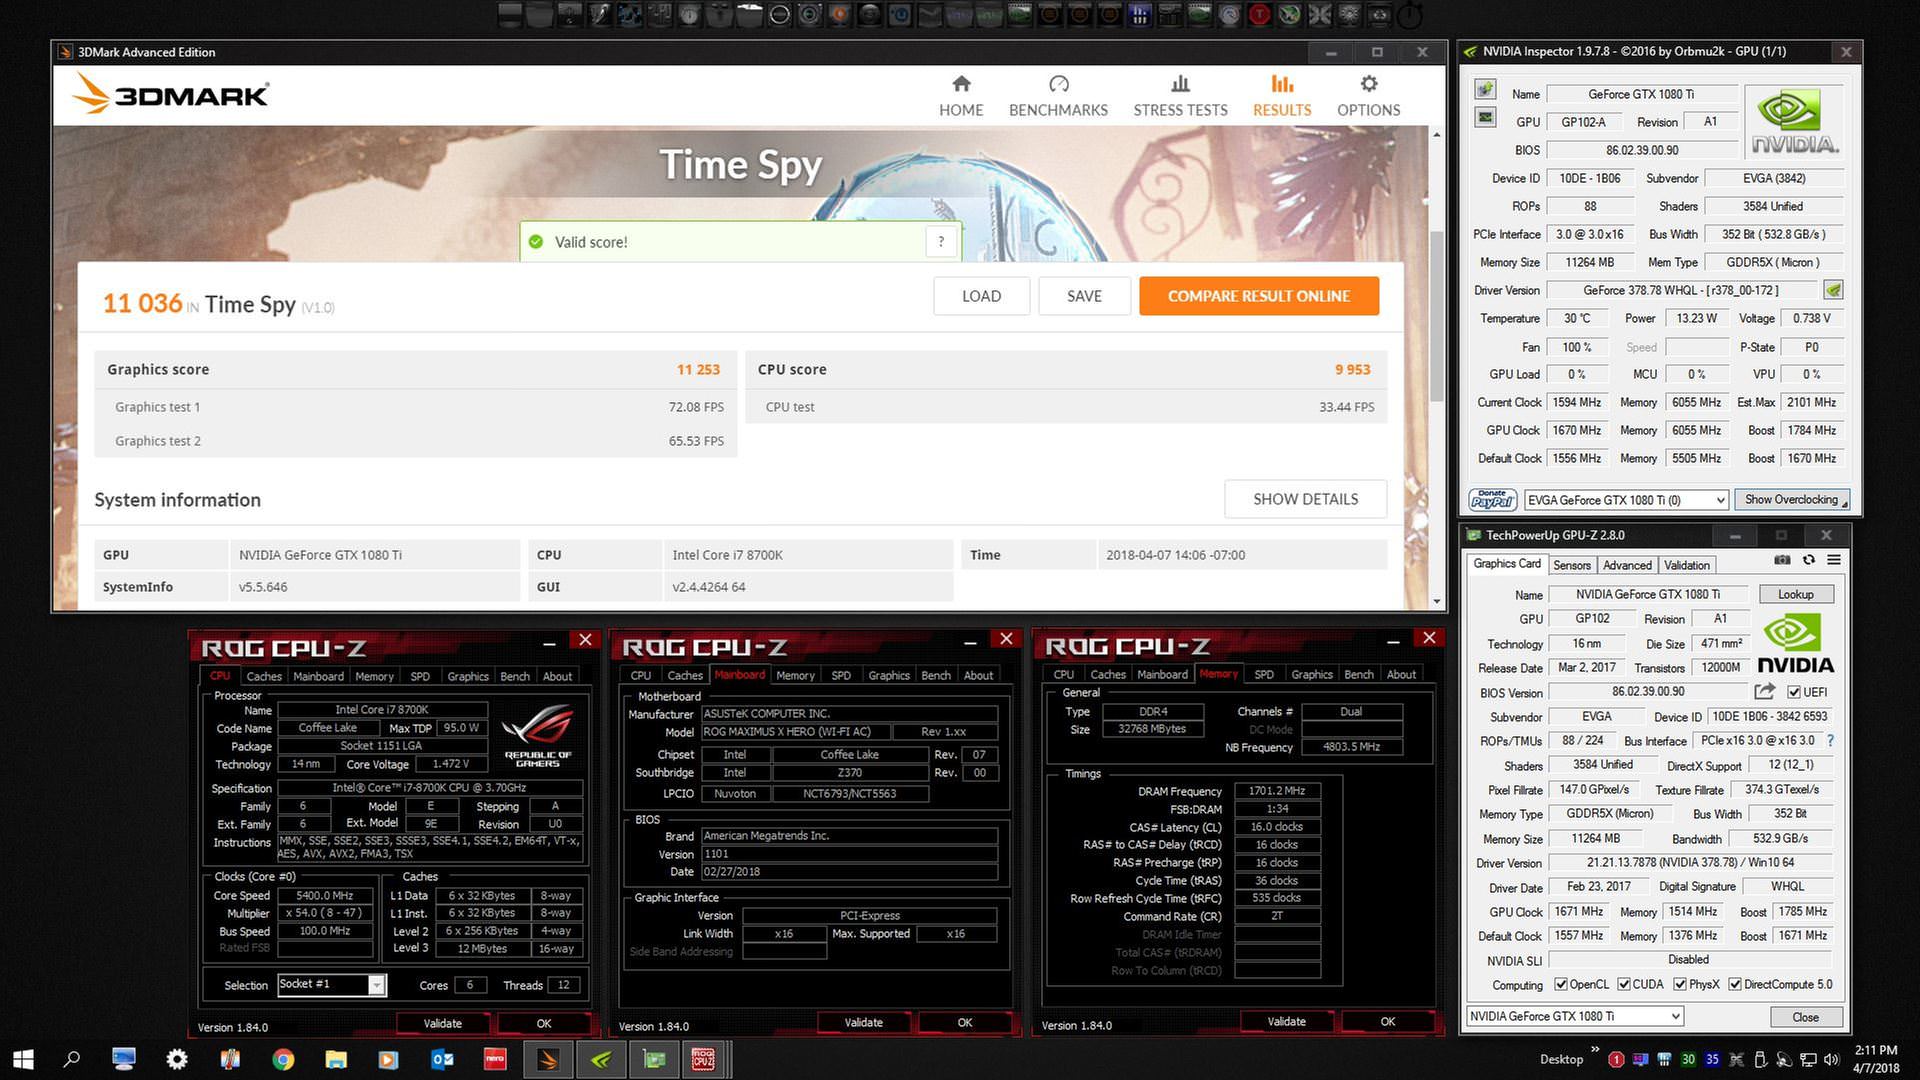Viewport: 1920px width, 1080px height.
Task: Open Caches tab in first CPU-Z window
Action: click(264, 676)
